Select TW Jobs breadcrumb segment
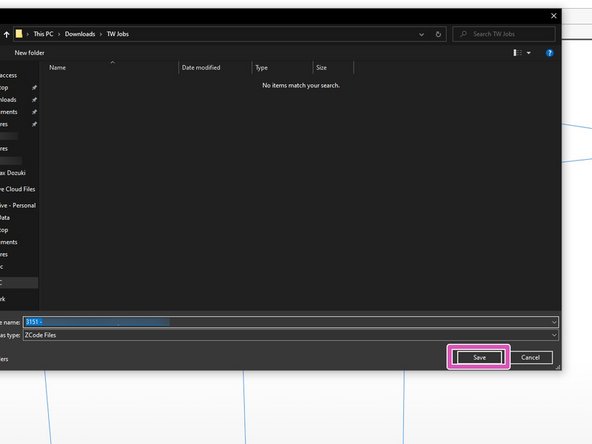Screen dimensions: 592x444 pyautogui.click(x=117, y=34)
